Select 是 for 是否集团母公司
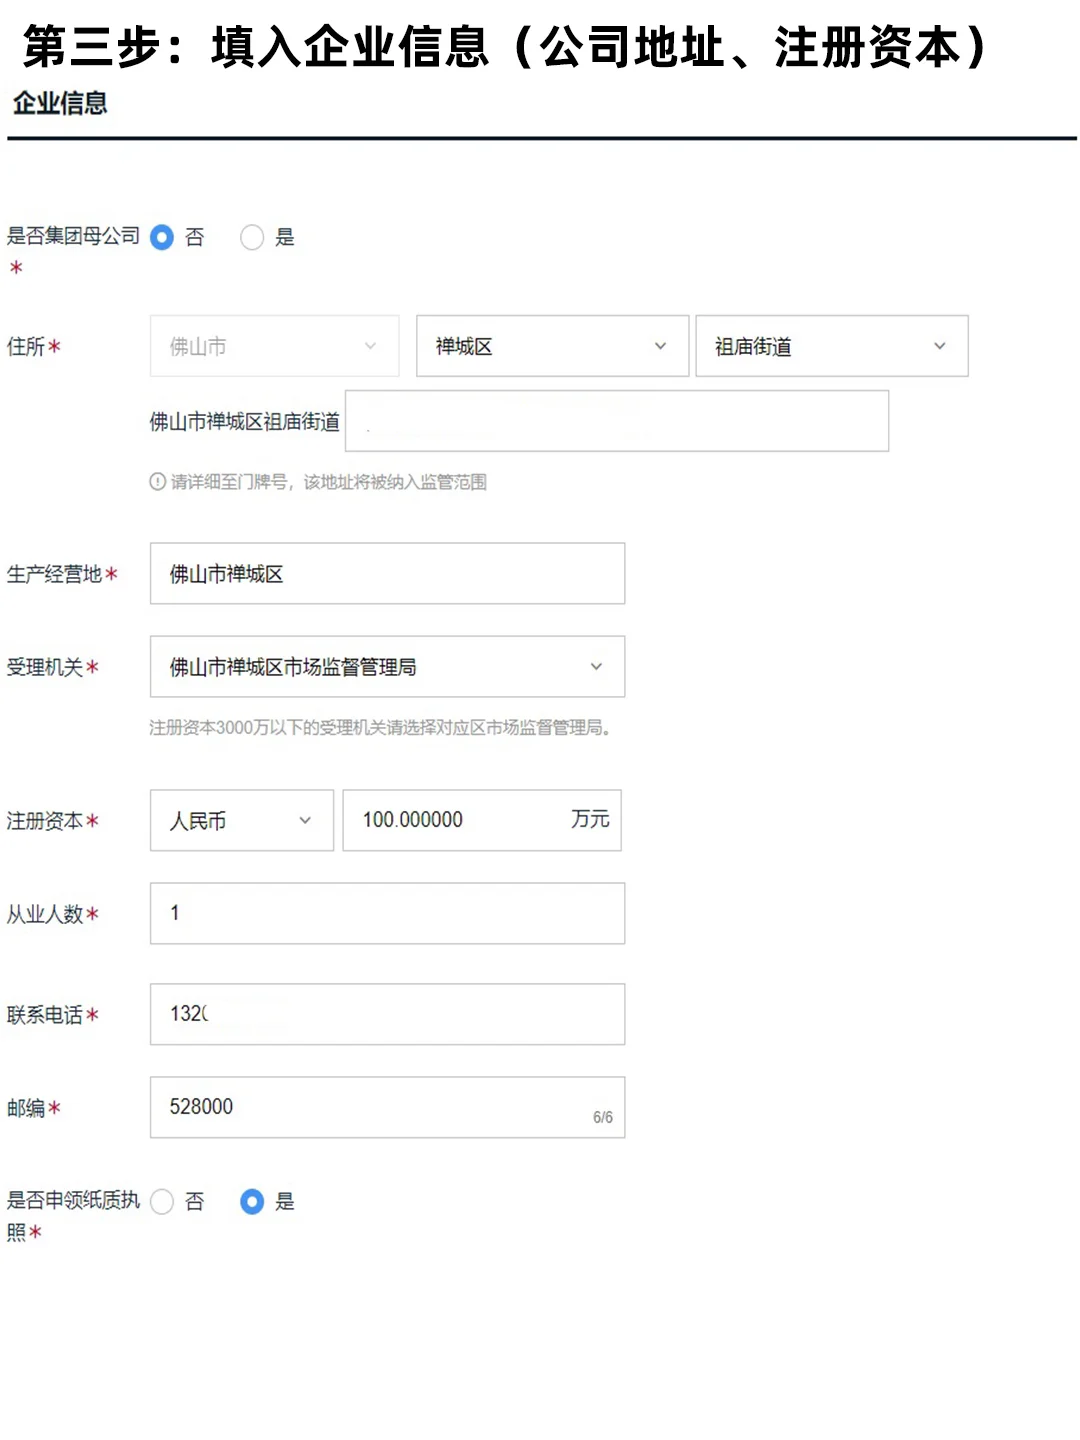This screenshot has height=1440, width=1080. click(252, 237)
